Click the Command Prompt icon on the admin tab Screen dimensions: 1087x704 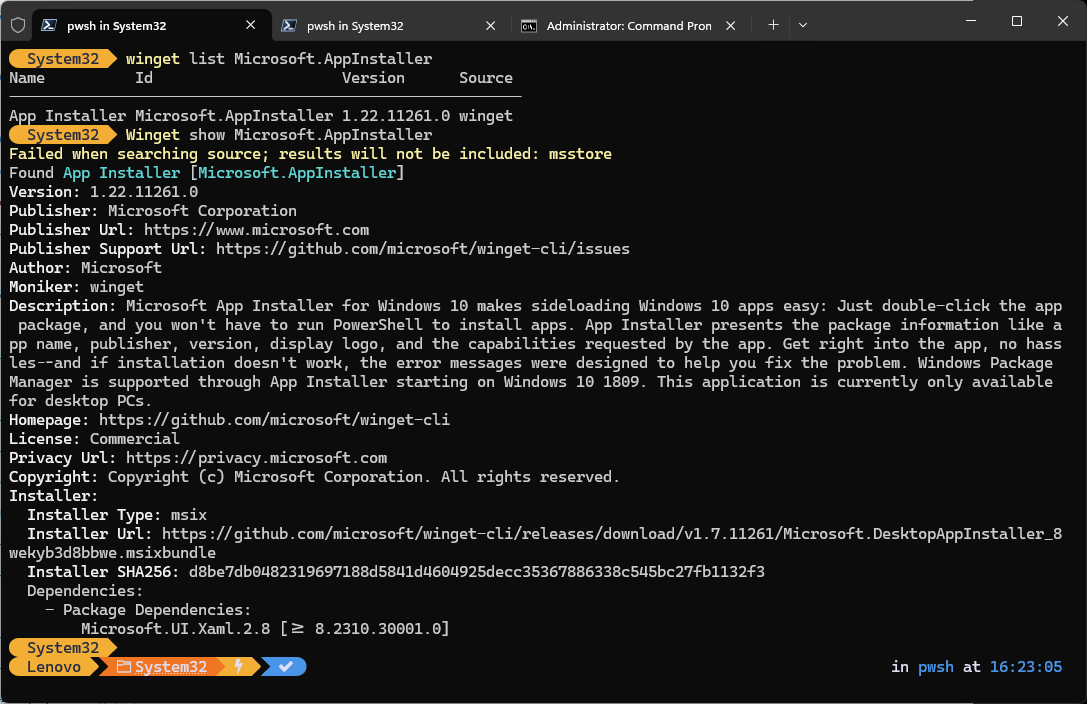pyautogui.click(x=530, y=23)
